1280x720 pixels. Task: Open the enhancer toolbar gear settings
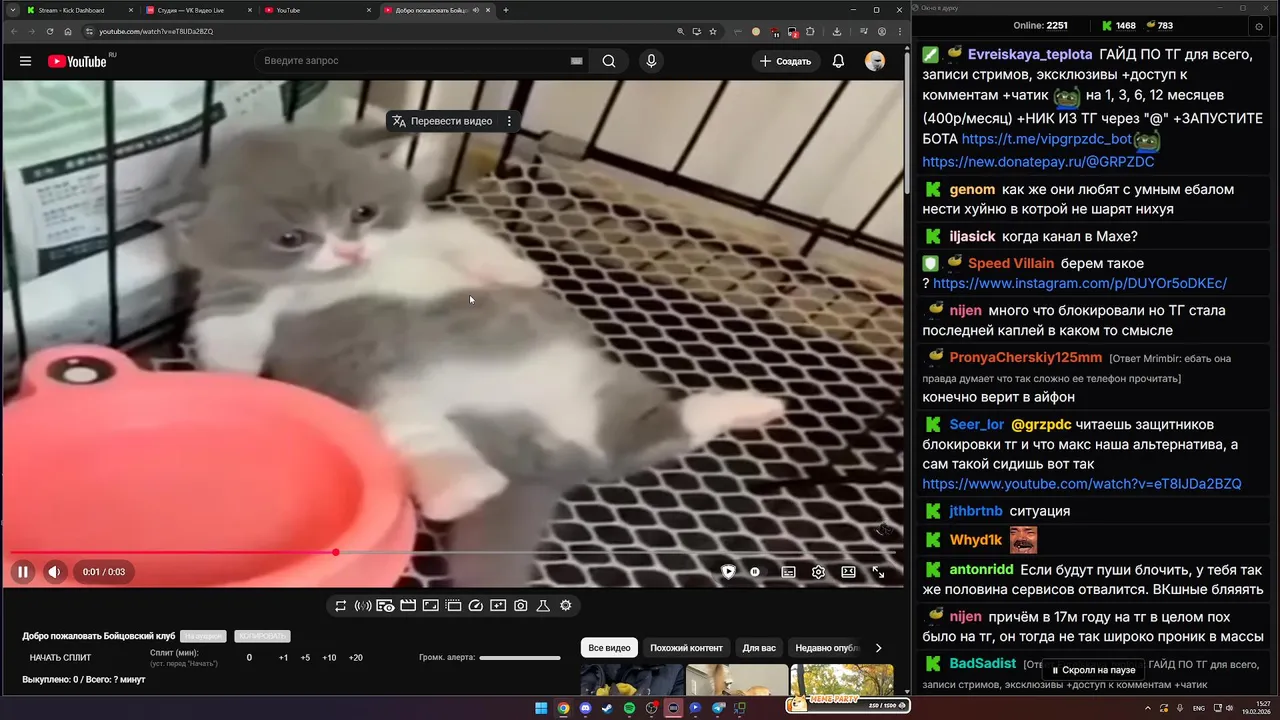[566, 605]
